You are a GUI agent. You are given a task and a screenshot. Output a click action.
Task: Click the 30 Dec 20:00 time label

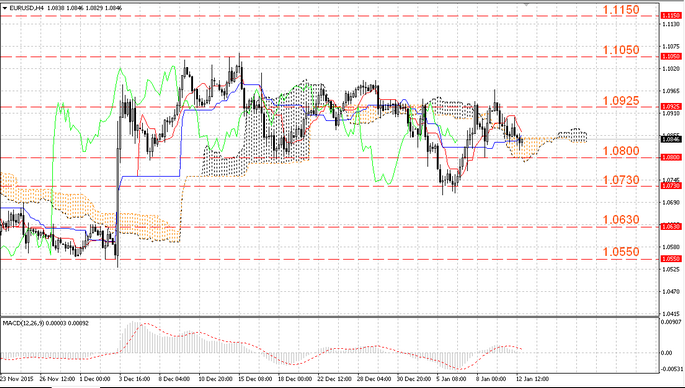tap(415, 379)
